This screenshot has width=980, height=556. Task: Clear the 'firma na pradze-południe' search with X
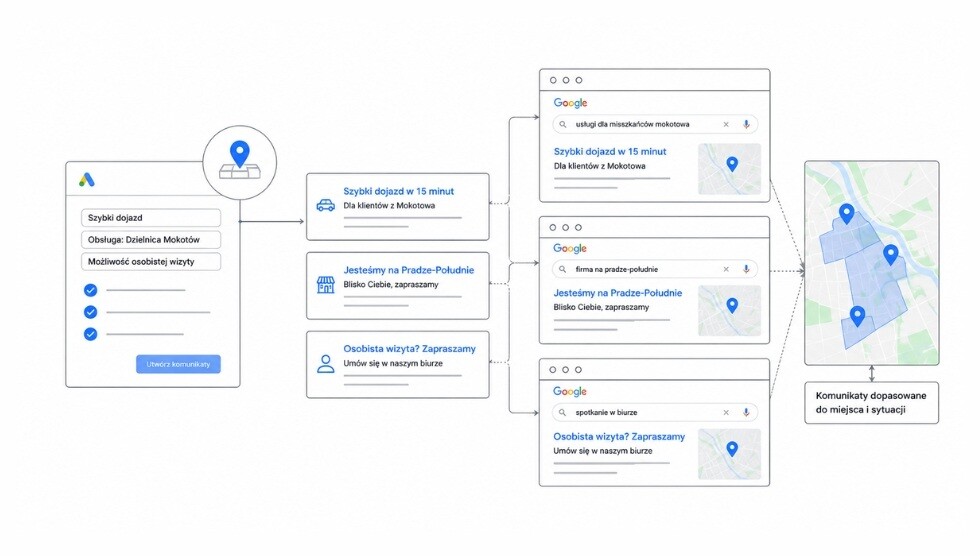coord(726,269)
